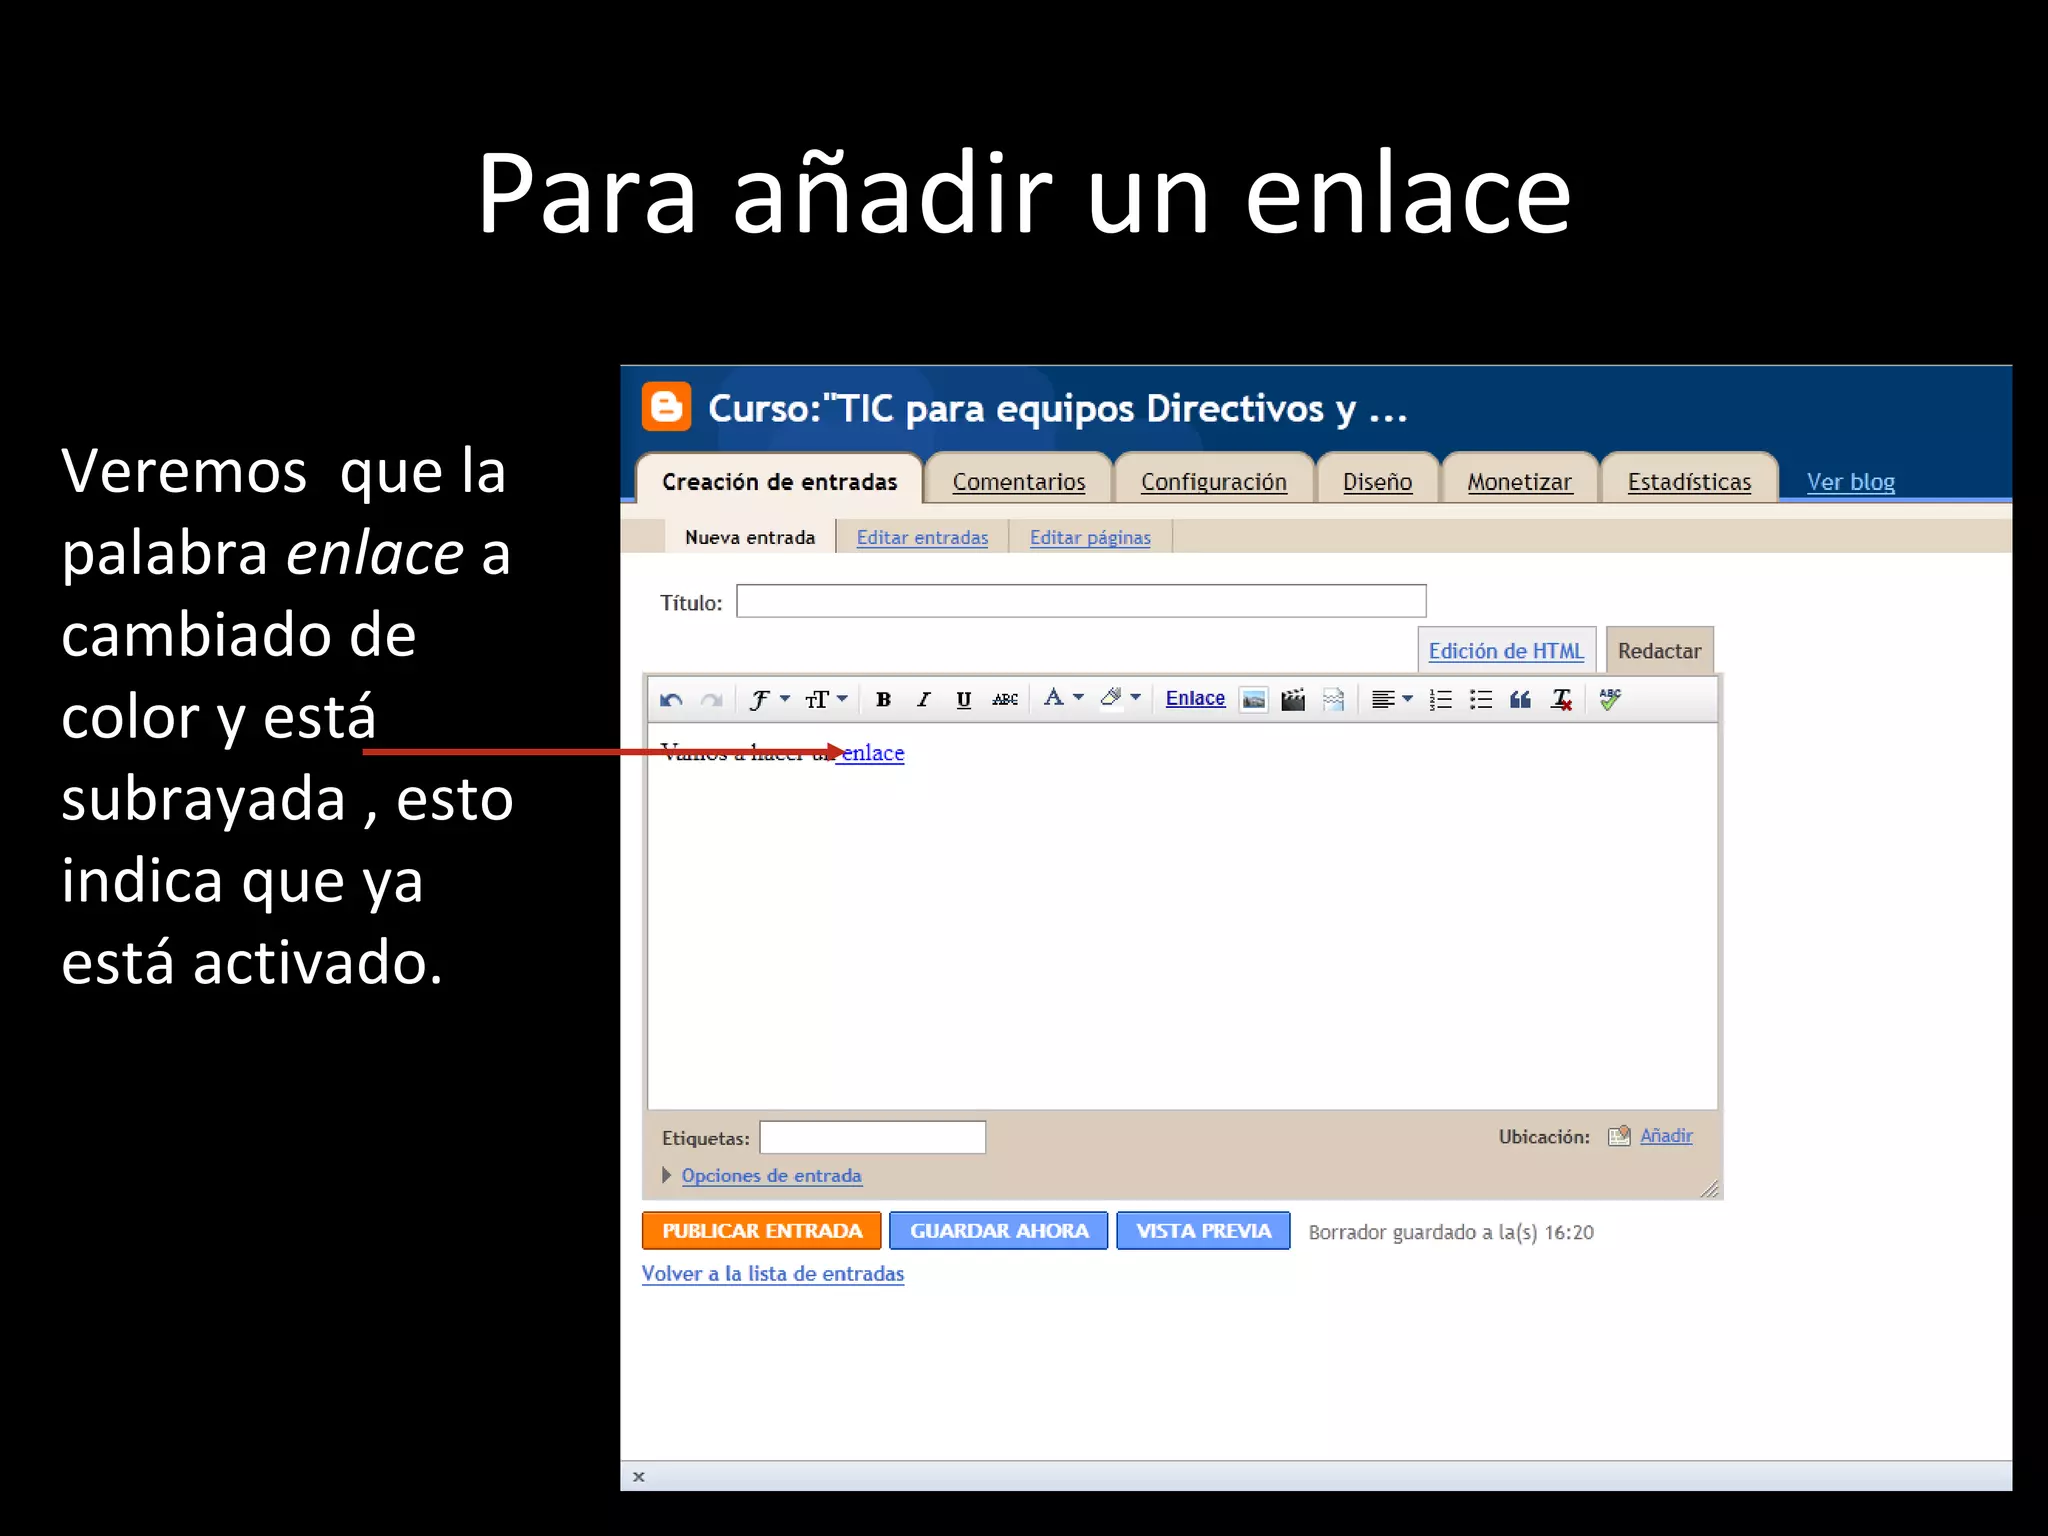Undo the last edit in the editor
The image size is (2048, 1536).
671,700
